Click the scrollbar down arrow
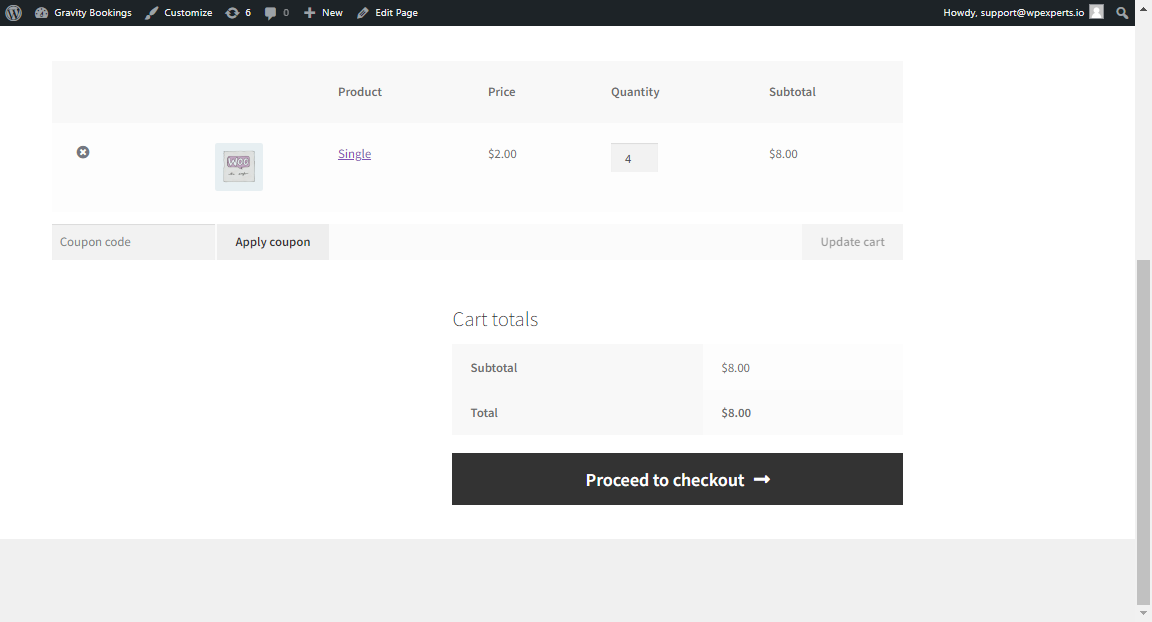 pyautogui.click(x=1143, y=613)
